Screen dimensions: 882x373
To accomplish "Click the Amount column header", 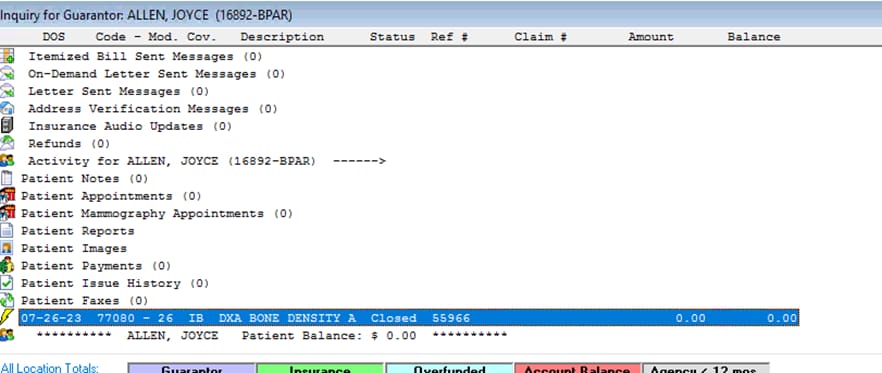I will 651,37.
